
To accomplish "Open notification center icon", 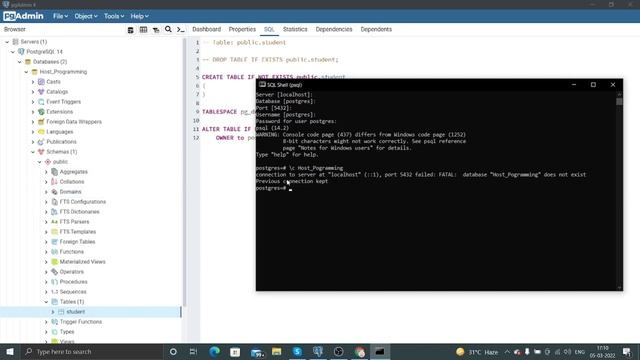I will pyautogui.click(x=627, y=351).
